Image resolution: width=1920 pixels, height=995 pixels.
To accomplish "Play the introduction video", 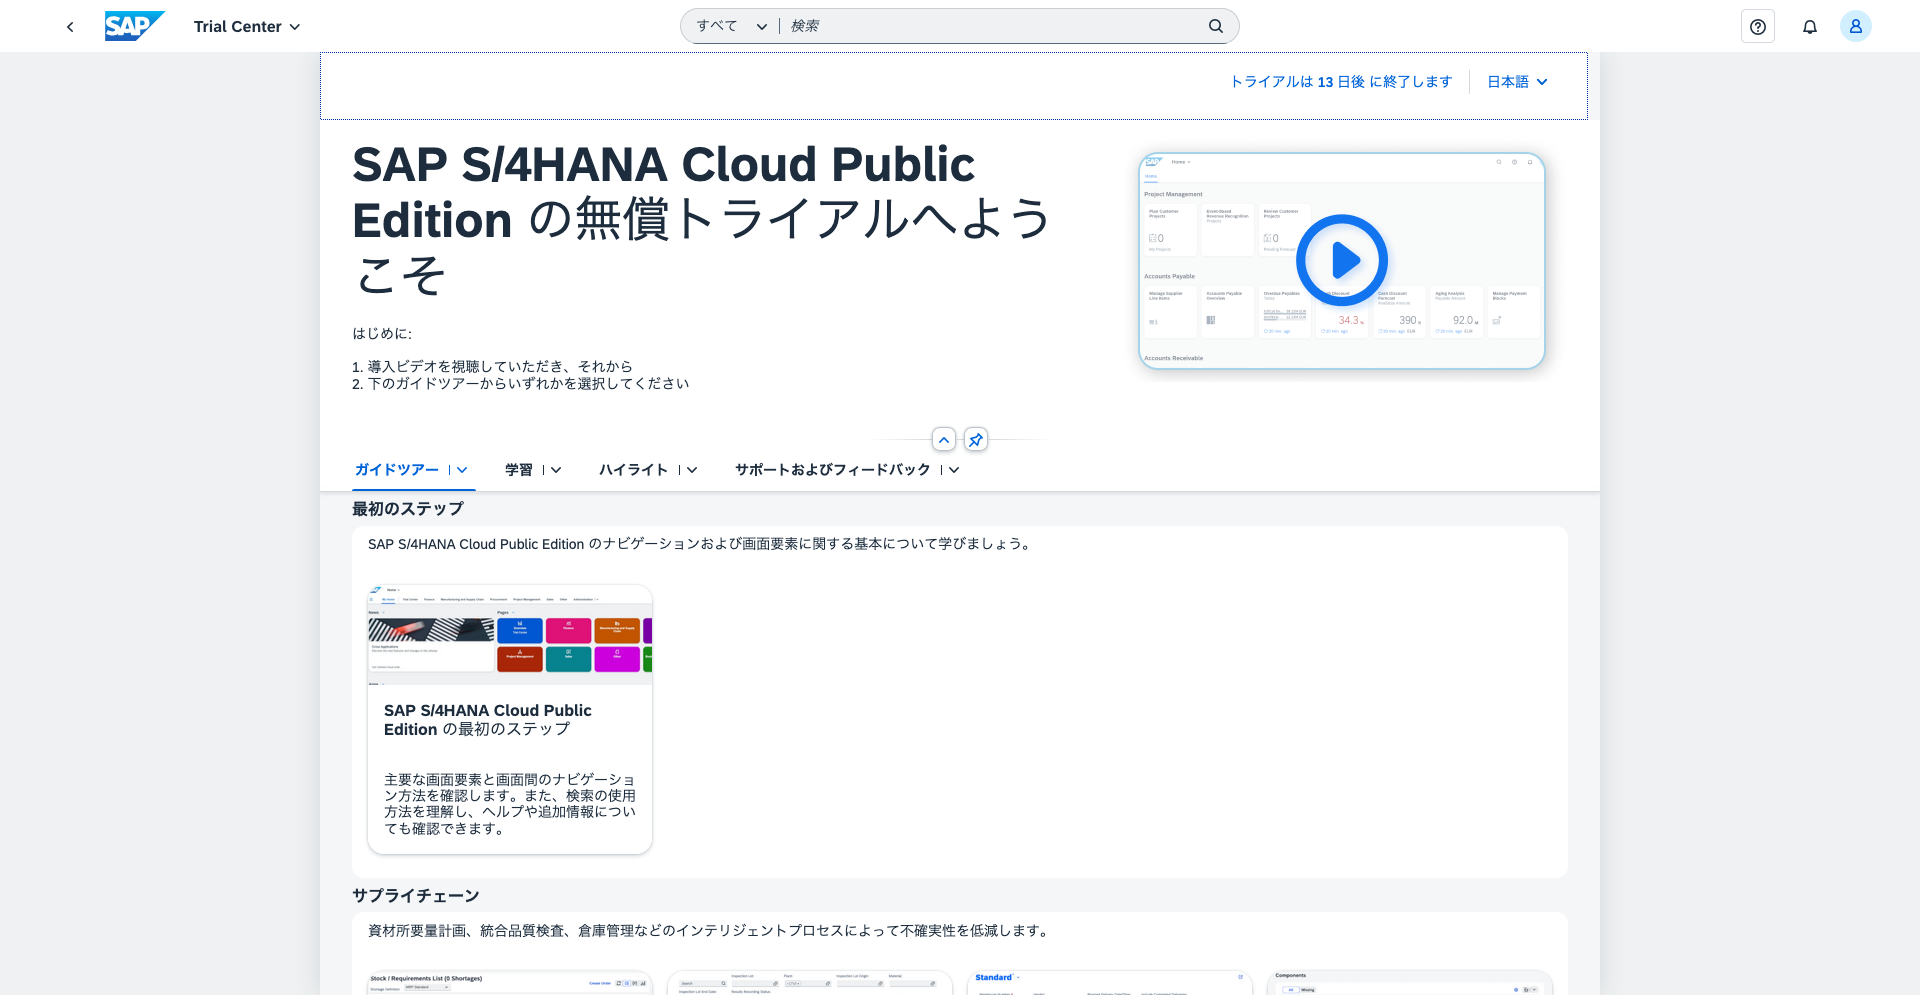I will pyautogui.click(x=1342, y=260).
